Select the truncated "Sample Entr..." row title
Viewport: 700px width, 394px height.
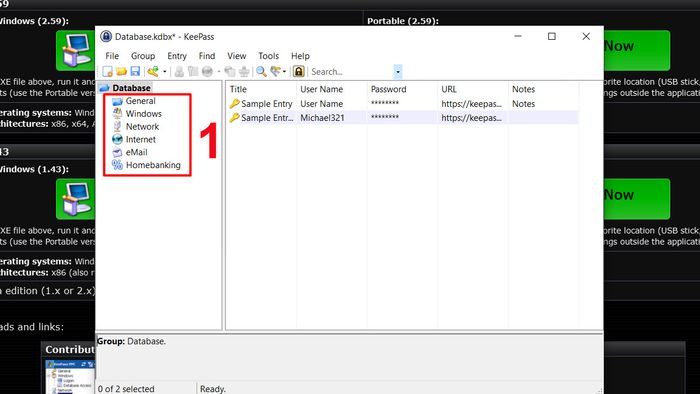point(267,118)
